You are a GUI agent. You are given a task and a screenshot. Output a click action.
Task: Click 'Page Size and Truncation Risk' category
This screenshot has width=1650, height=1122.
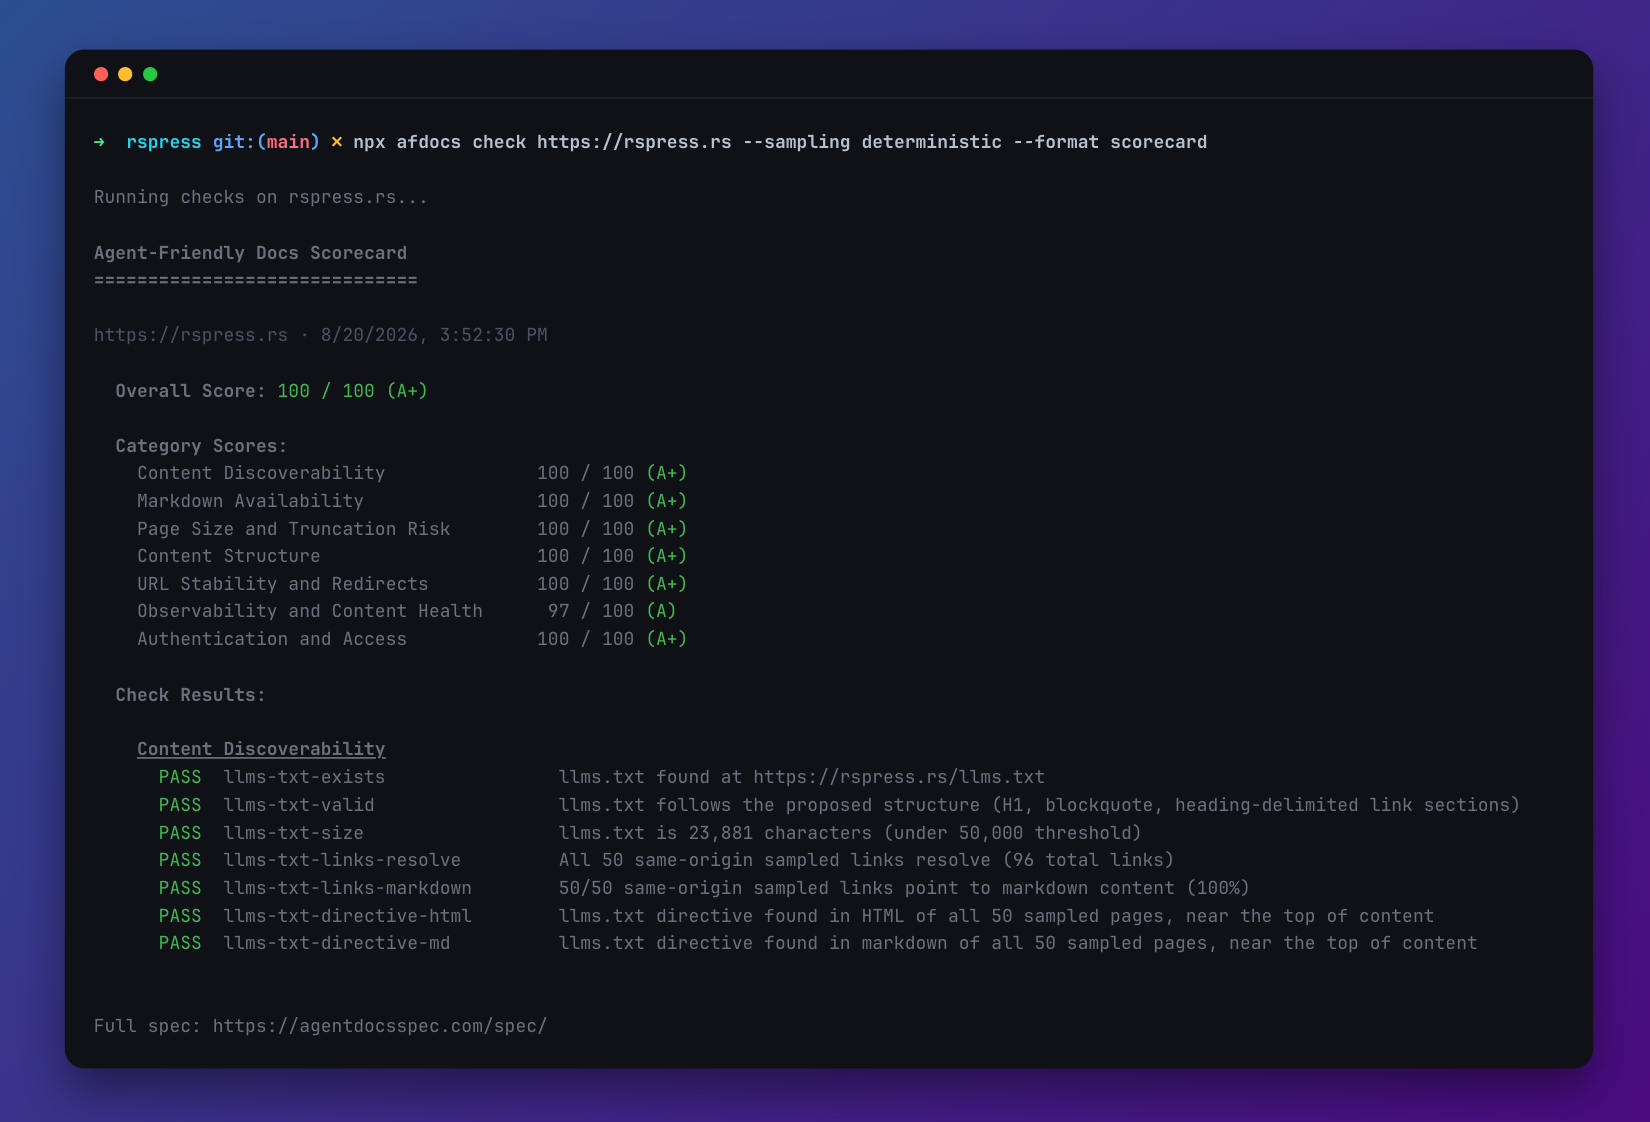[x=294, y=529]
